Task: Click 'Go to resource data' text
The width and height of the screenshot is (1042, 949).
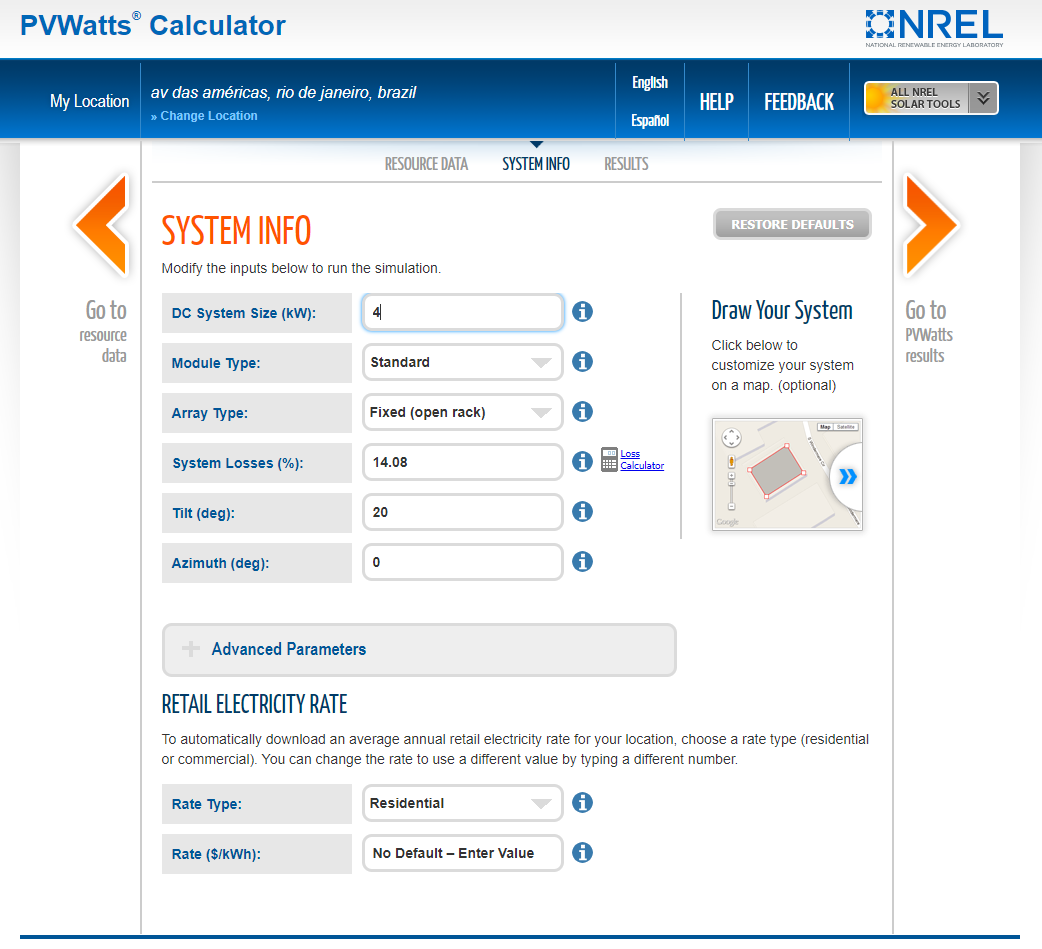Action: 105,332
